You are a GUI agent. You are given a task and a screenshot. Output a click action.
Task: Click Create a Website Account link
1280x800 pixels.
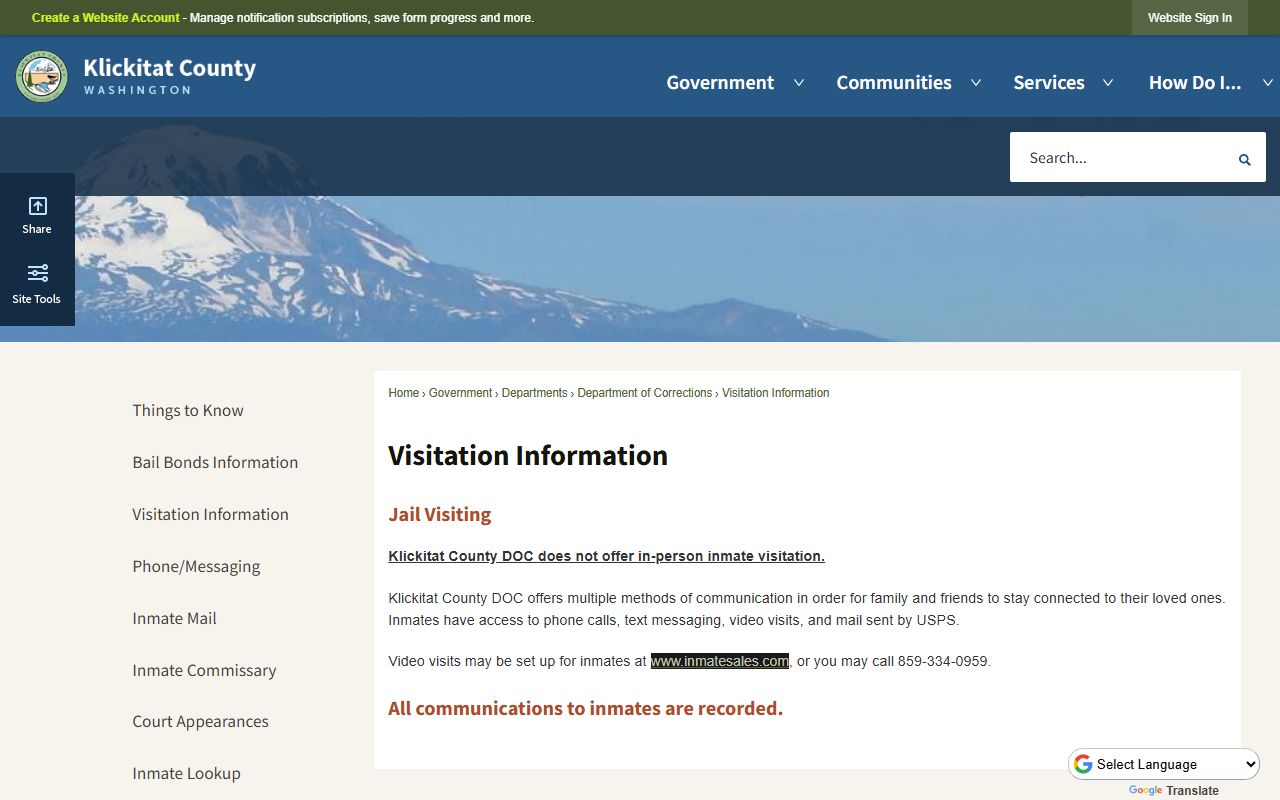(106, 18)
